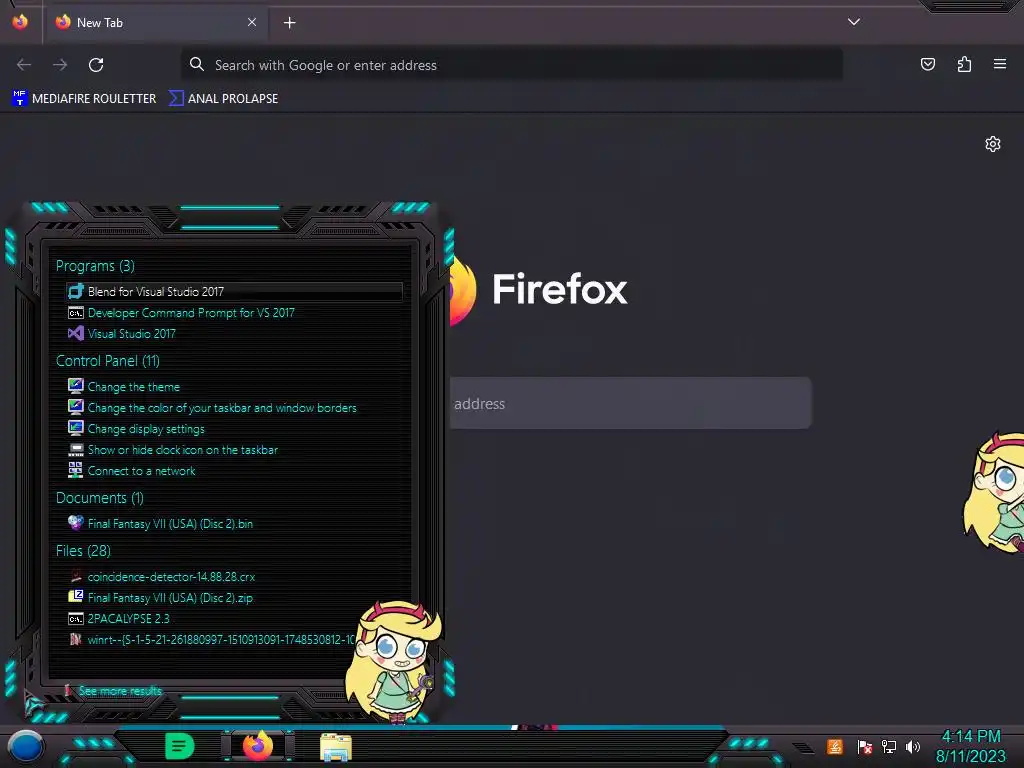Open the New Tab personalize gear icon
This screenshot has height=768, width=1024.
pyautogui.click(x=993, y=144)
